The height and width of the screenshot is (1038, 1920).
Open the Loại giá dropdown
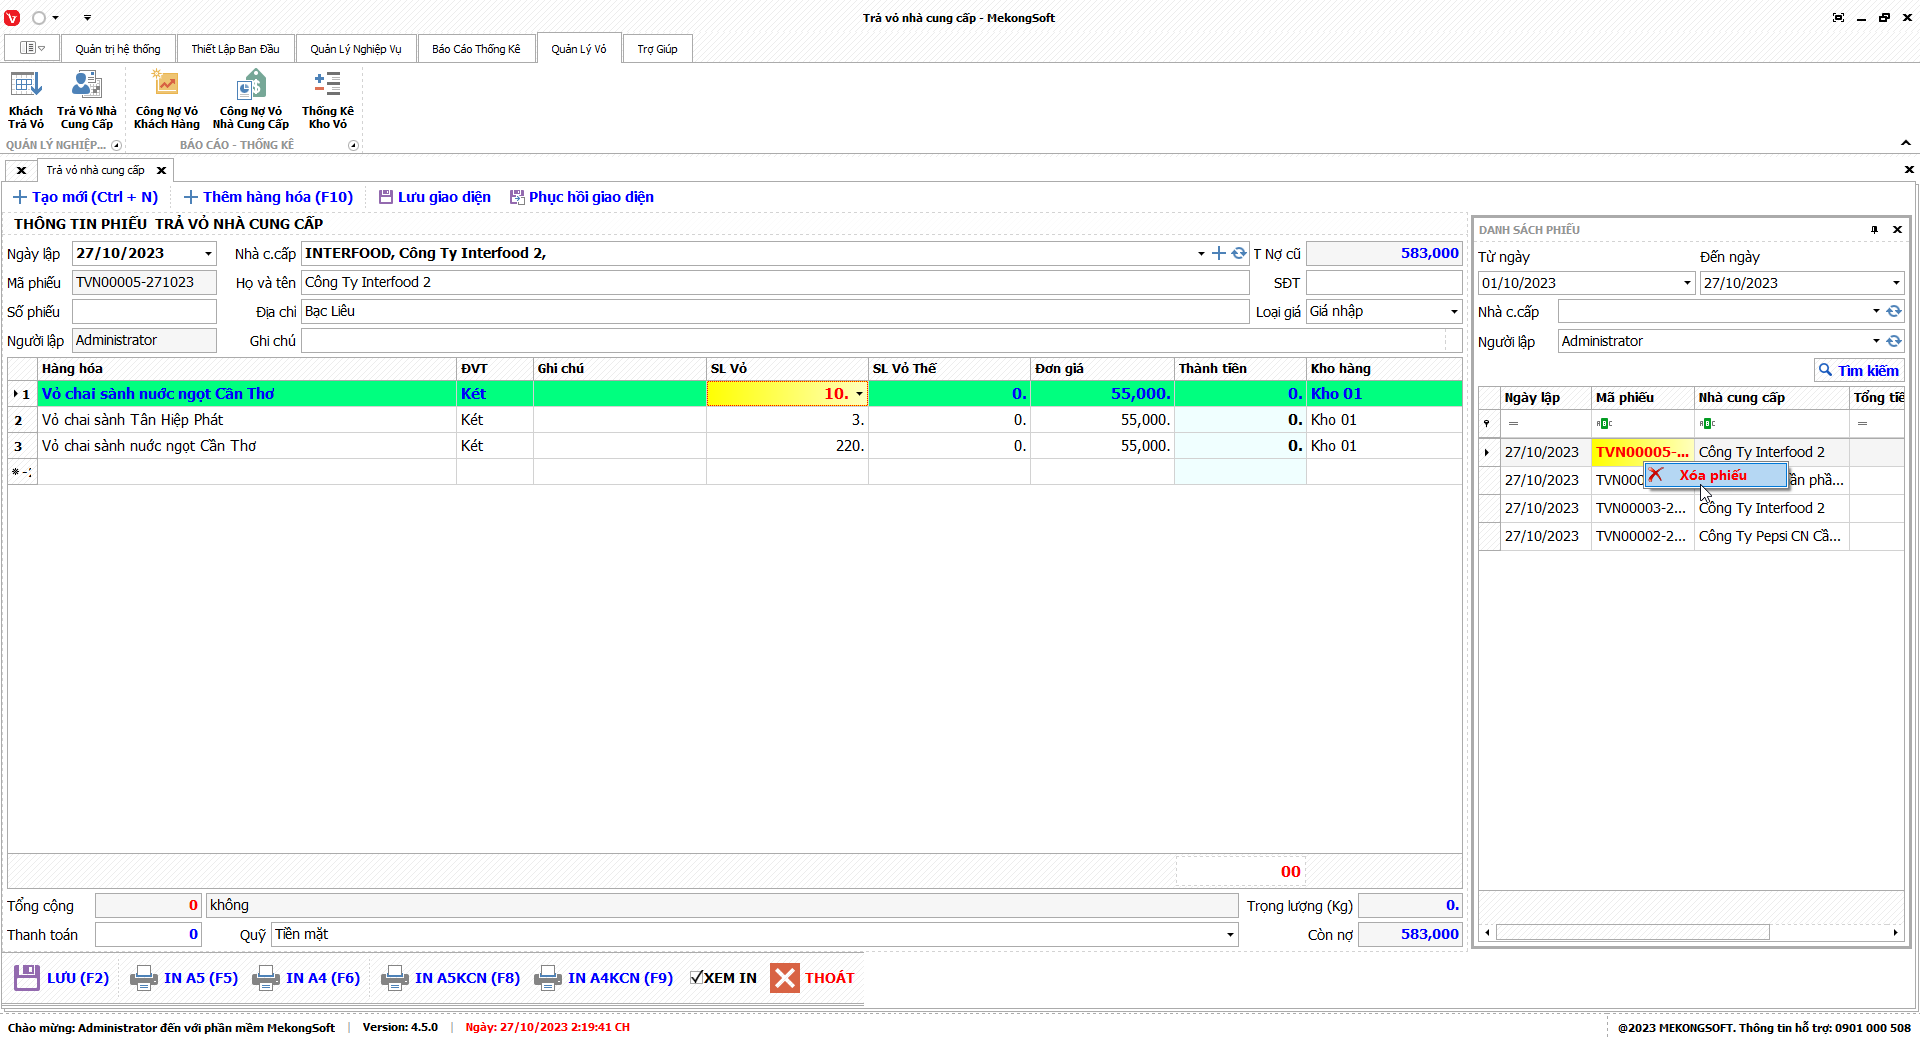(1453, 312)
